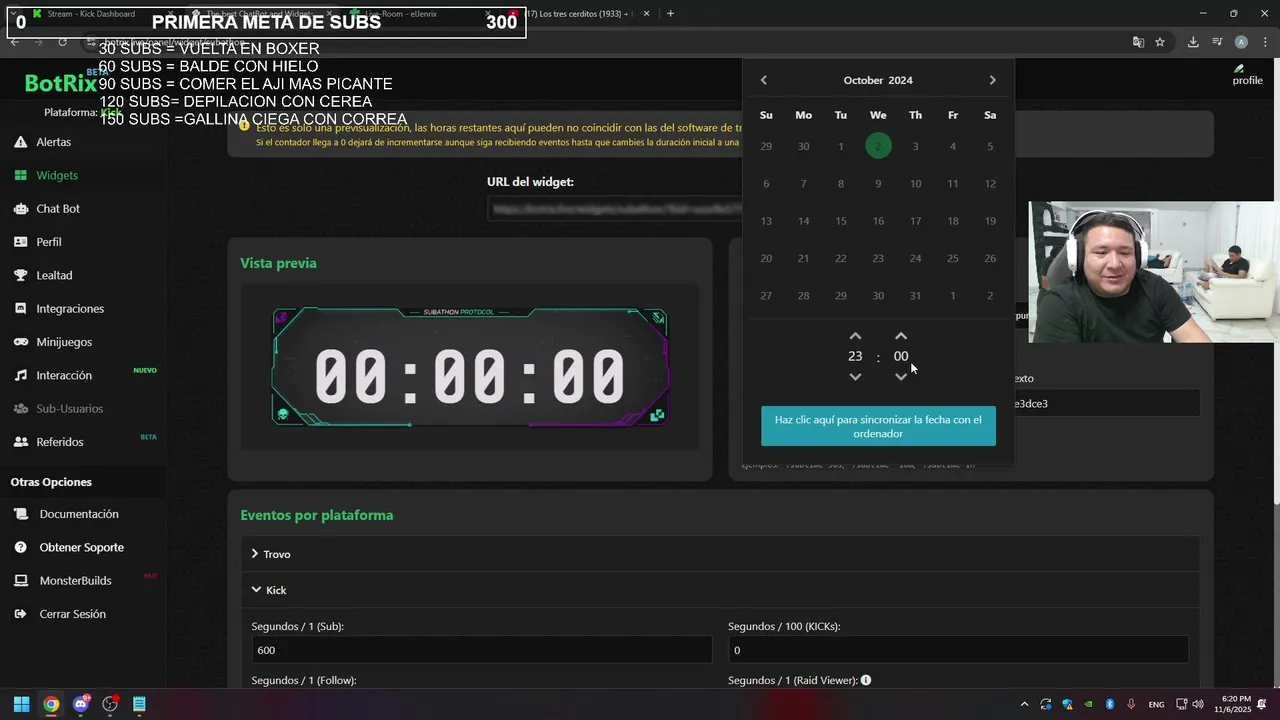
Task: Click the ENG language indicator
Action: pos(1156,704)
